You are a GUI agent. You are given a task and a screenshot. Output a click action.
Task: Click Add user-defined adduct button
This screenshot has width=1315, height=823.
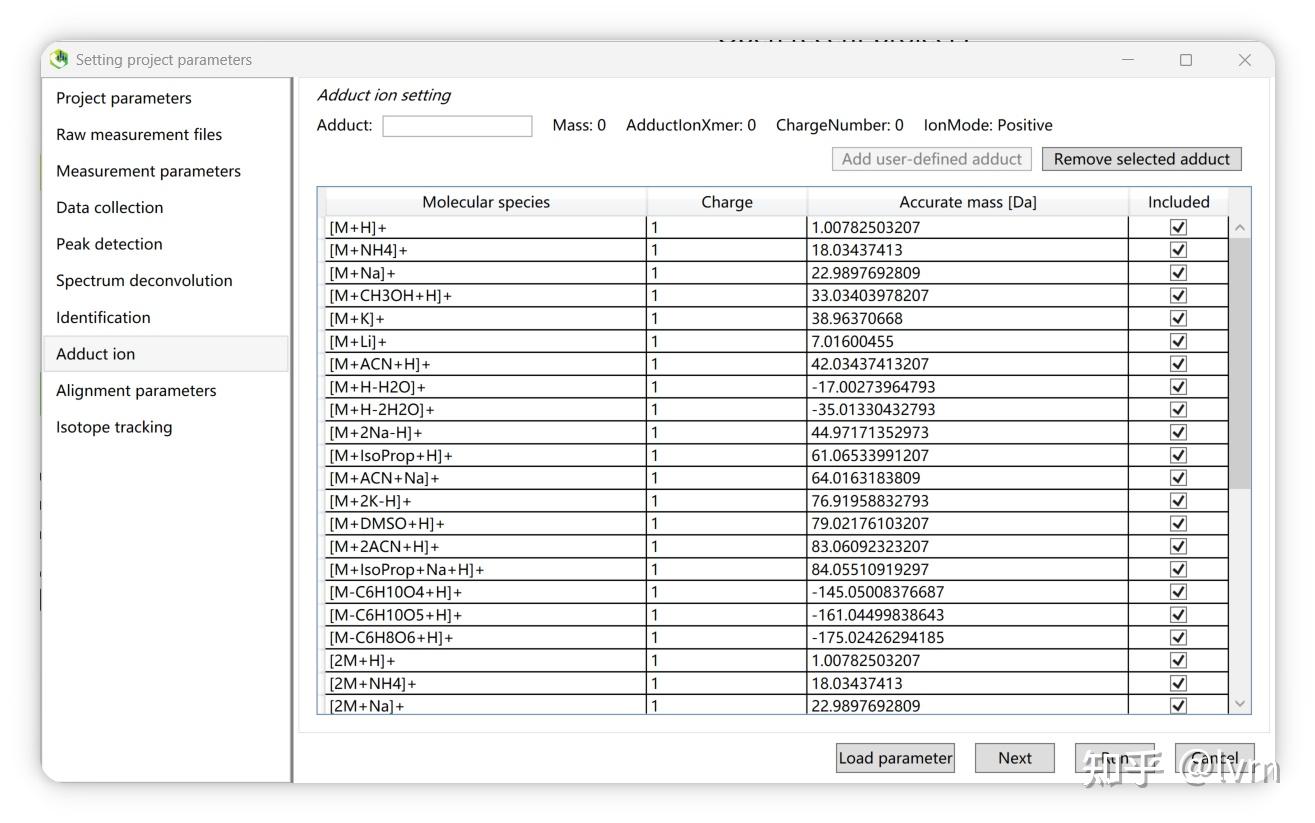(932, 159)
